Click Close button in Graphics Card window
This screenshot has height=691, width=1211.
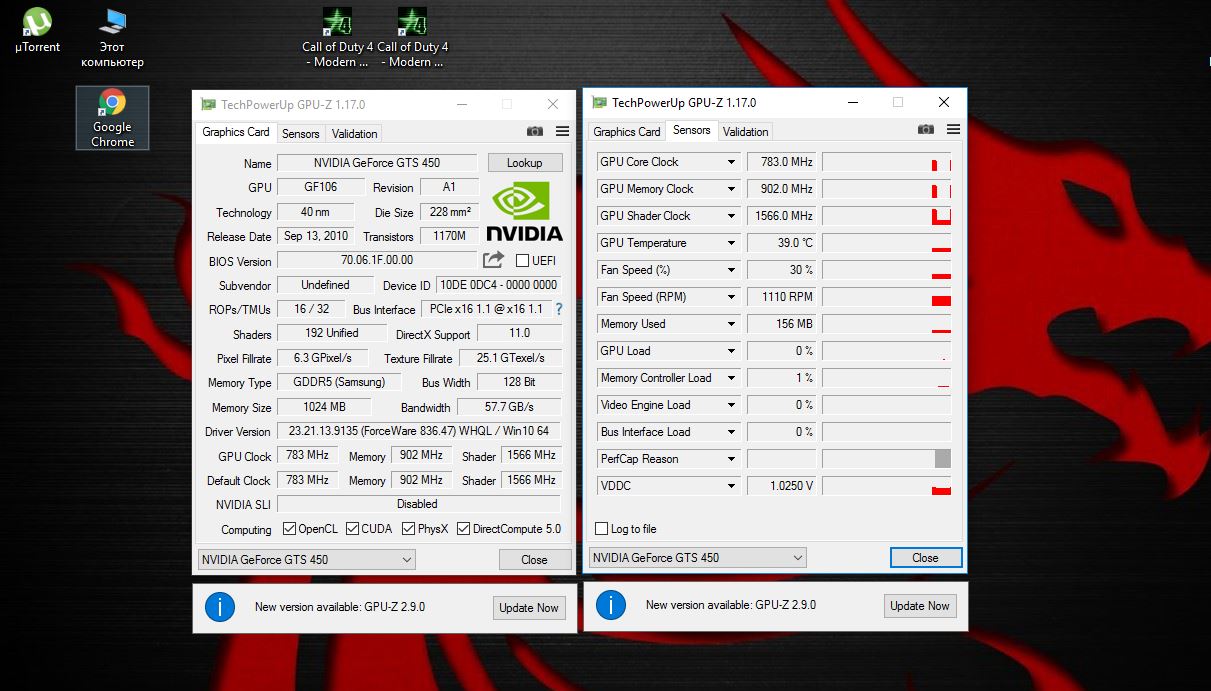(x=535, y=560)
